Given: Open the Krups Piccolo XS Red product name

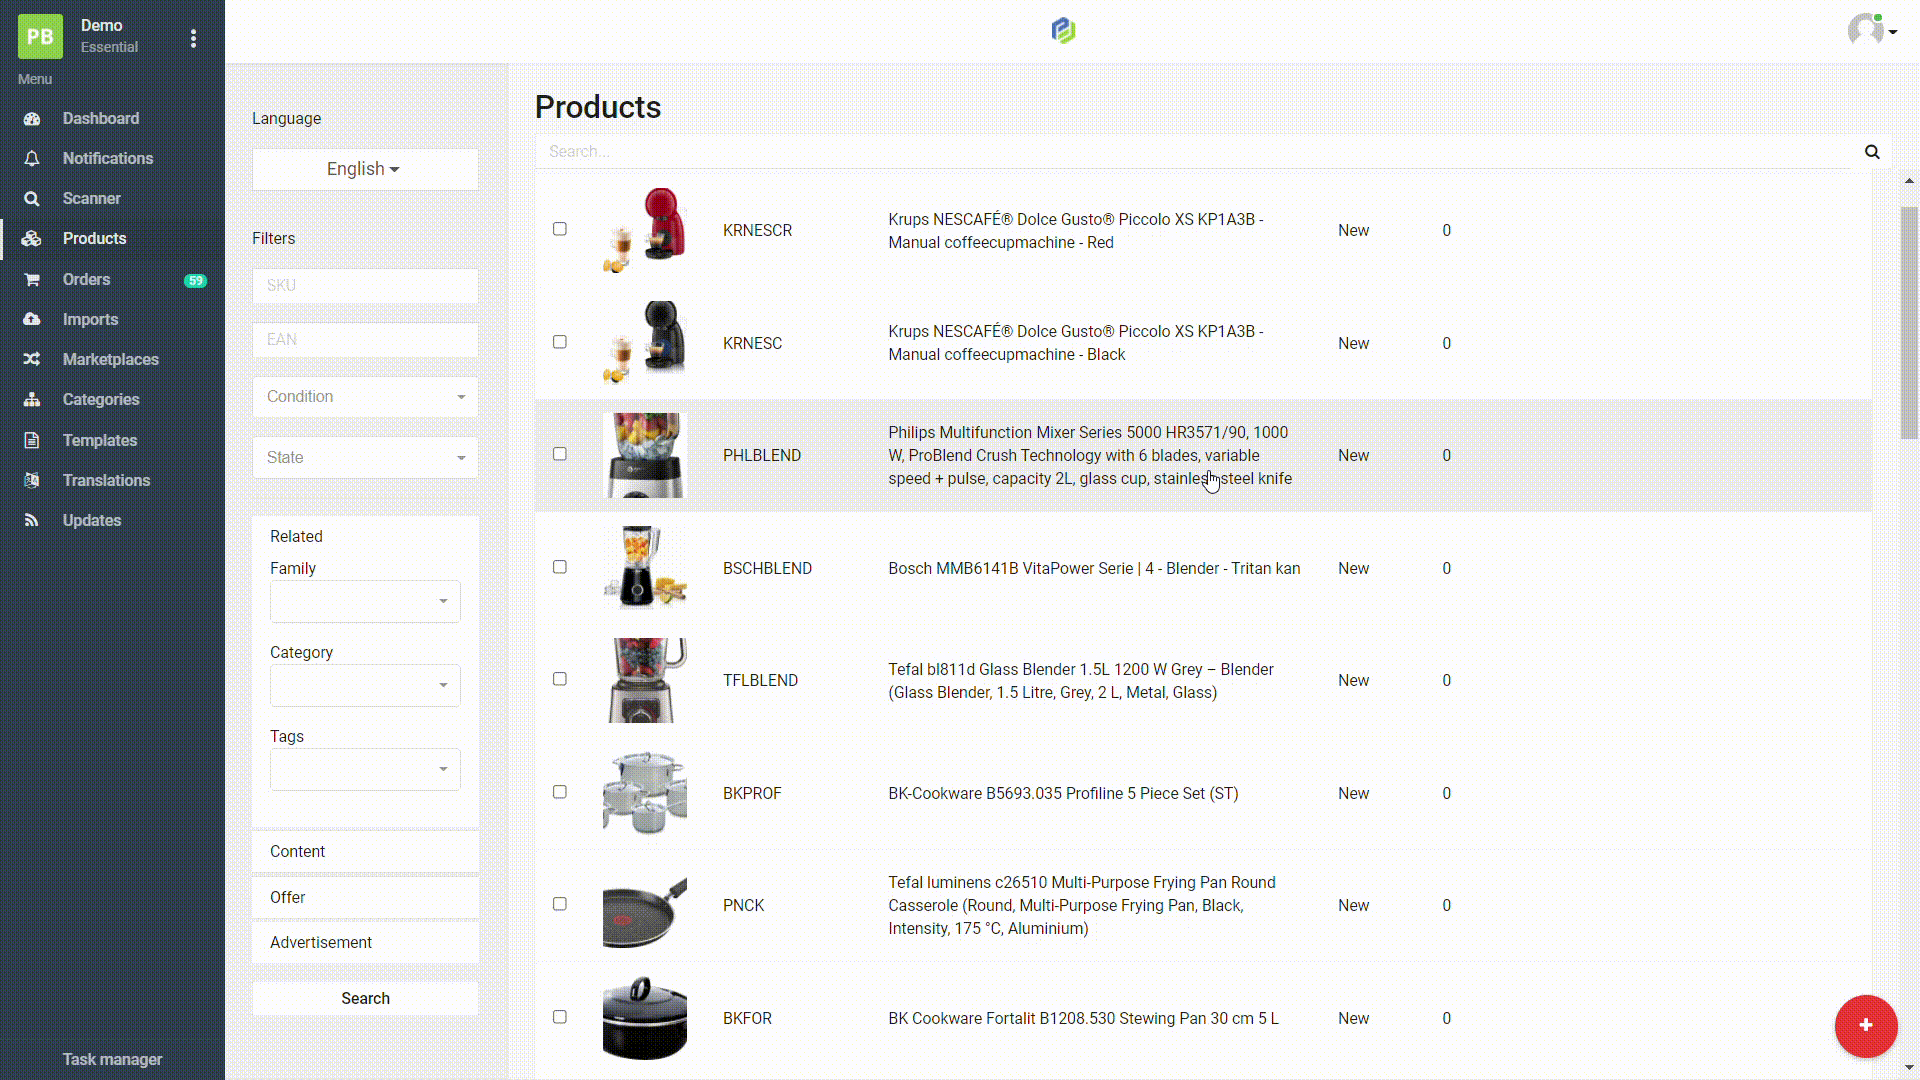Looking at the screenshot, I should [1076, 231].
